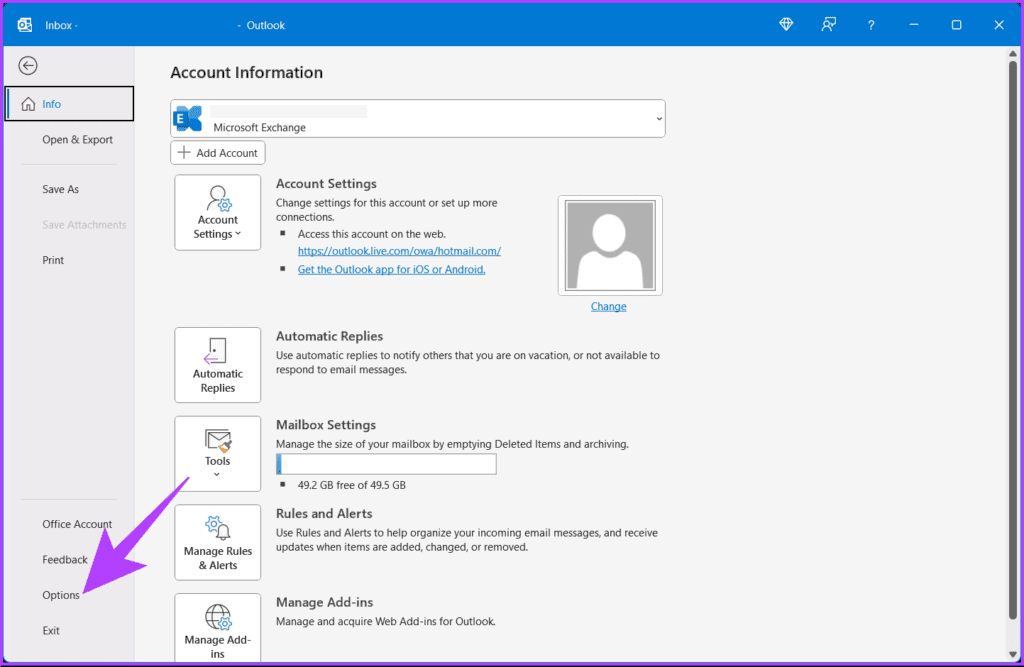Open Manage Rules & Alerts

point(217,542)
